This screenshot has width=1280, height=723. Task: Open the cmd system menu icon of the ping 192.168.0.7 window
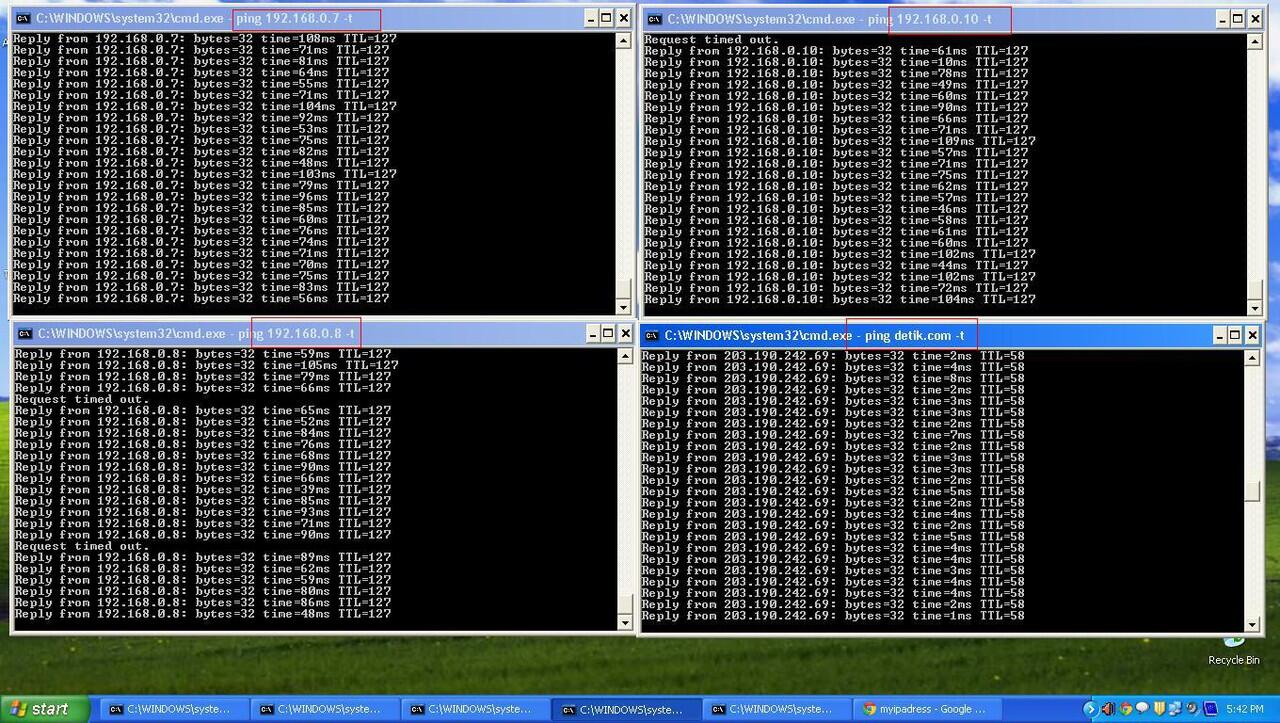(22, 18)
